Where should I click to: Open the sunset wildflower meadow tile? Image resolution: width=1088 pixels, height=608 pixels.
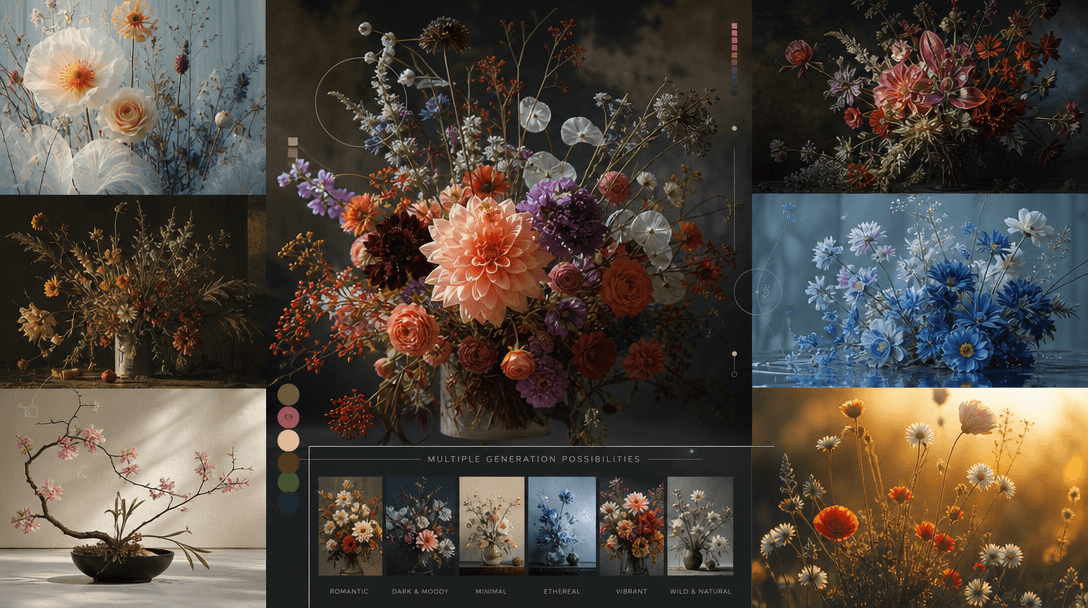pos(920,498)
